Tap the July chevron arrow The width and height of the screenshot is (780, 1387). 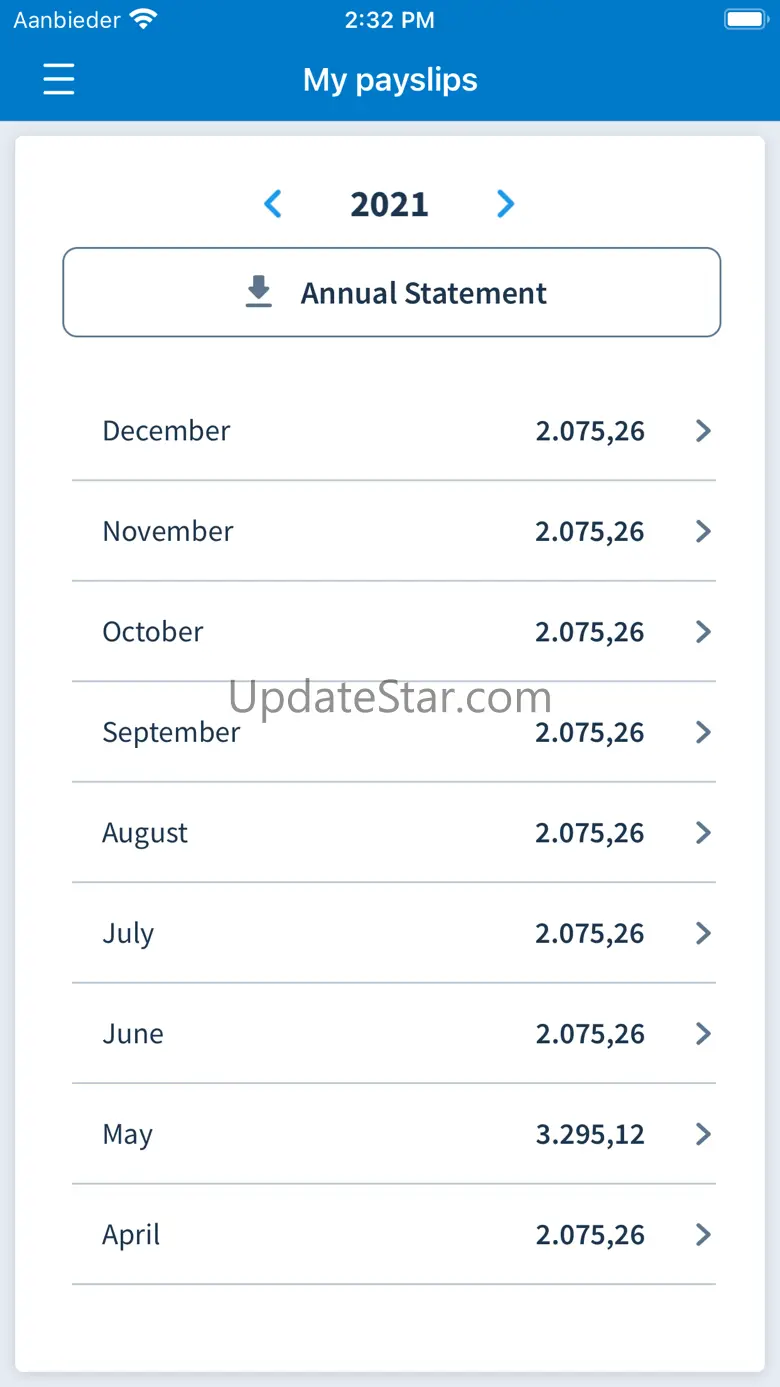(703, 933)
